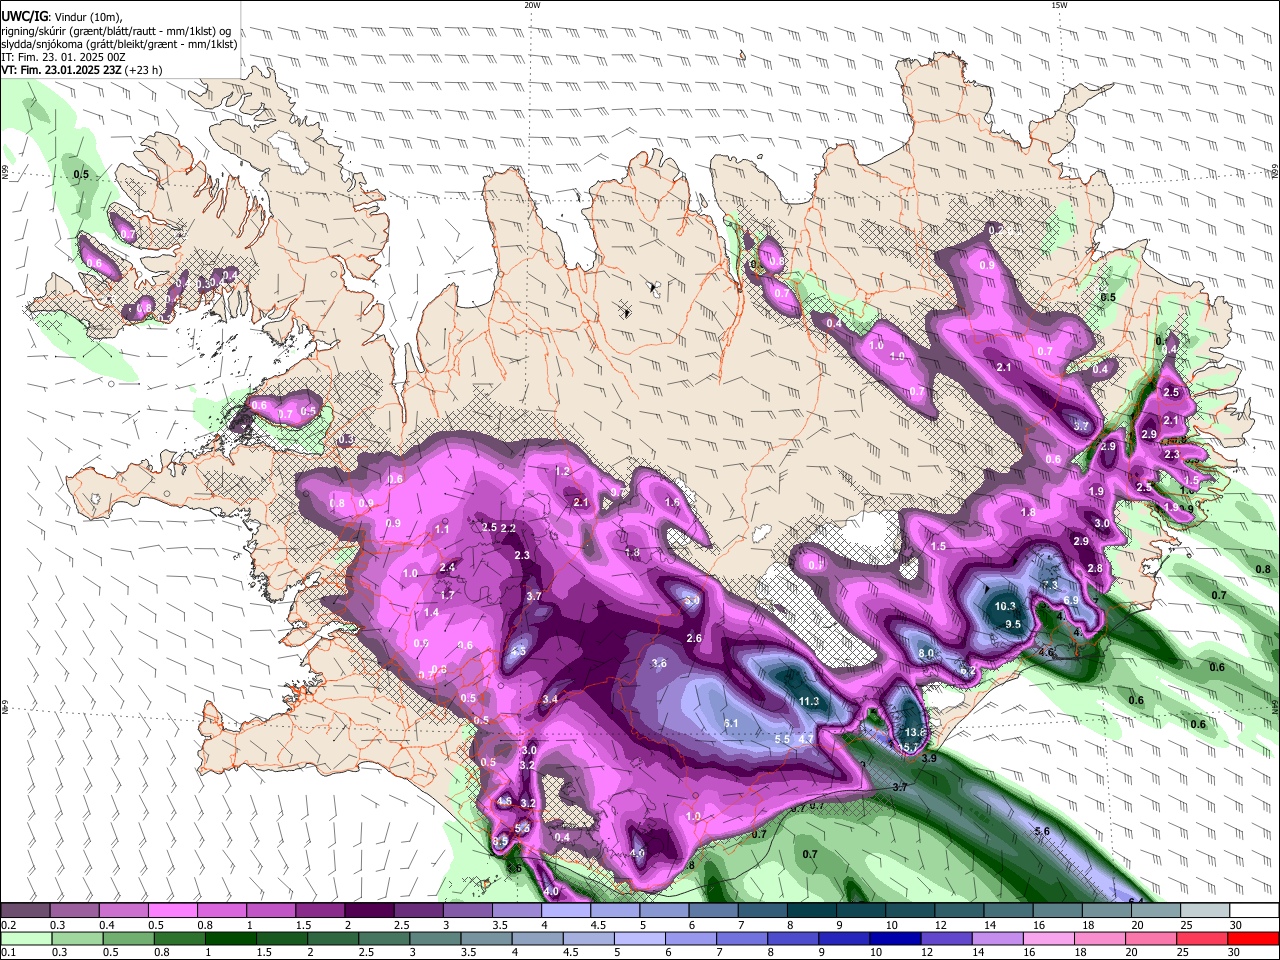Click the dark blue swatch between 10 and 12, lower legend
The height and width of the screenshot is (960, 1280).
[x=893, y=938]
